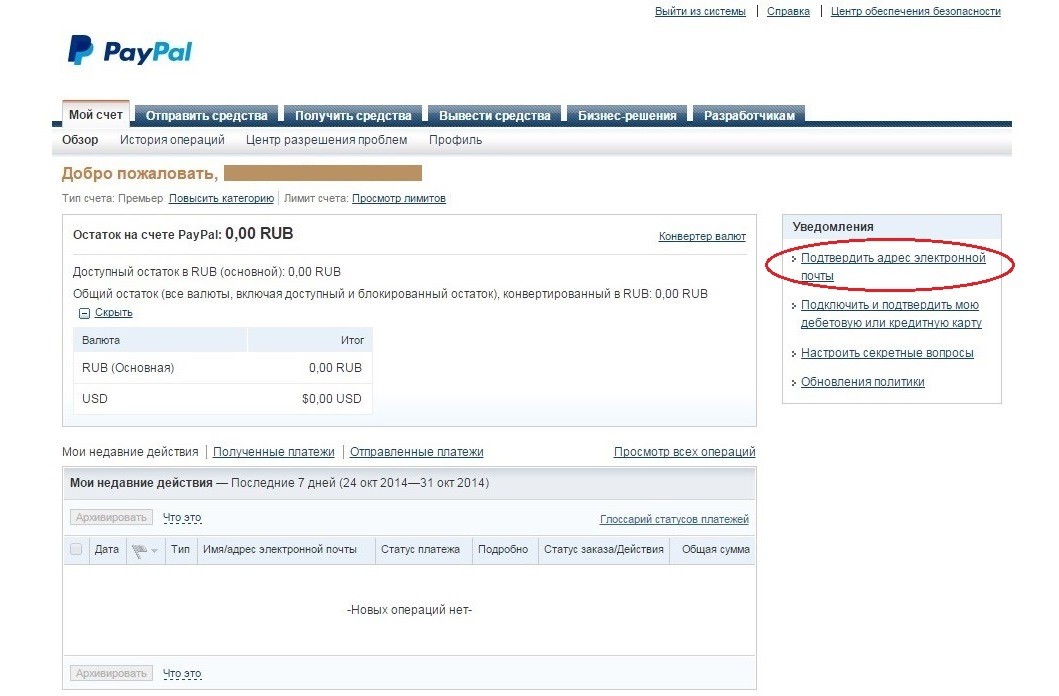This screenshot has height=696, width=1059.
Task: Click the RUB (Основная) row
Action: [x=223, y=368]
